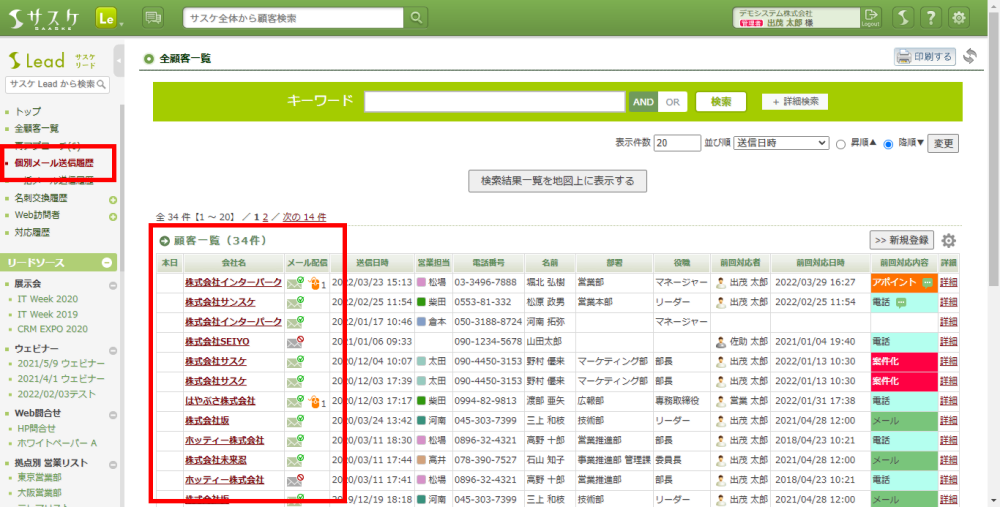The image size is (1000, 507).
Task: Click mail delivery icon for 株式会社SEIYO row
Action: [295, 342]
